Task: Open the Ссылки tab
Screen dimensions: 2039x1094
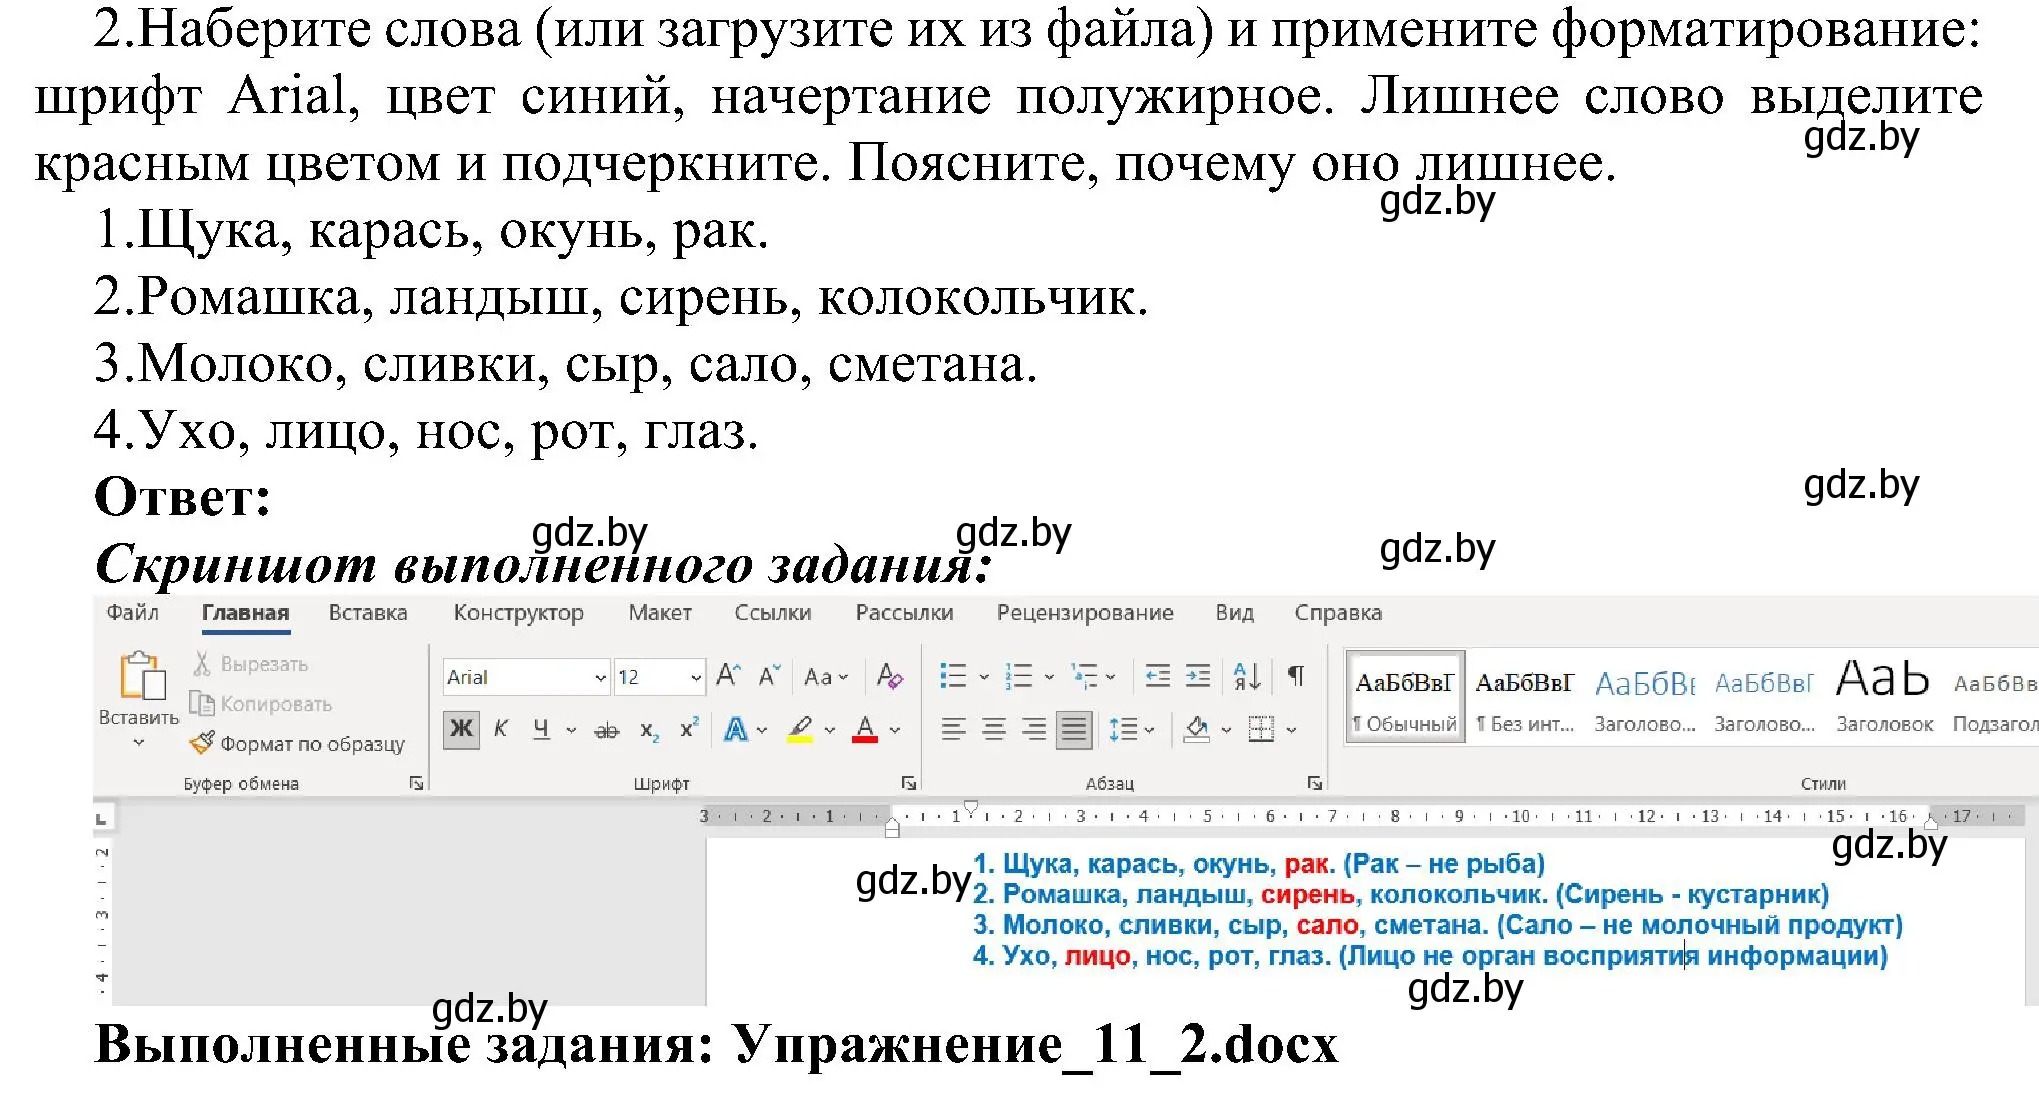Action: 773,612
